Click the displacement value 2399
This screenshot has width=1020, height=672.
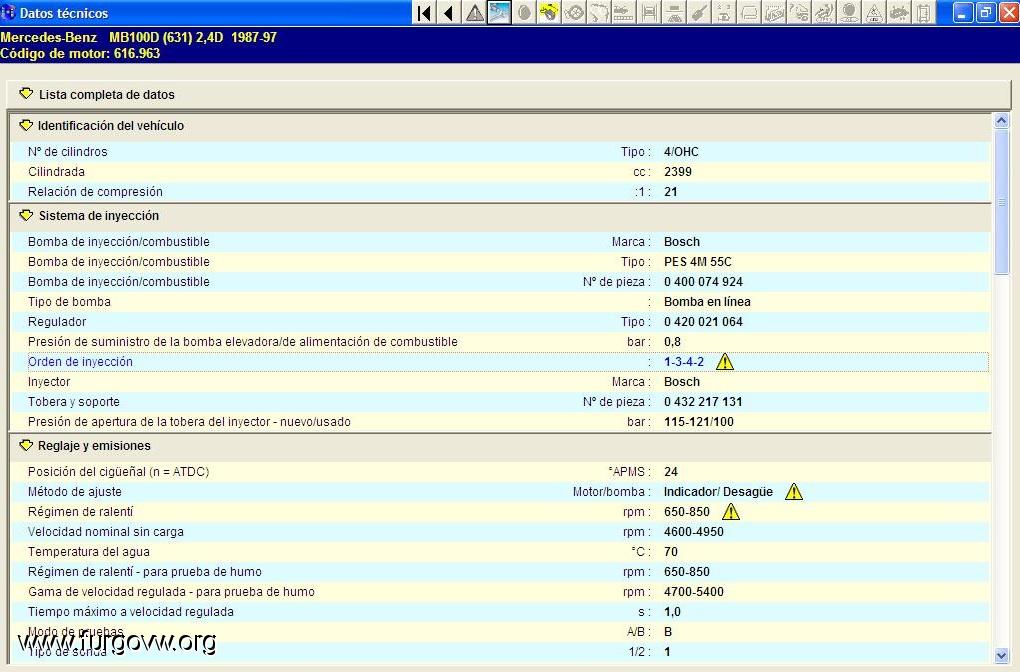(678, 172)
